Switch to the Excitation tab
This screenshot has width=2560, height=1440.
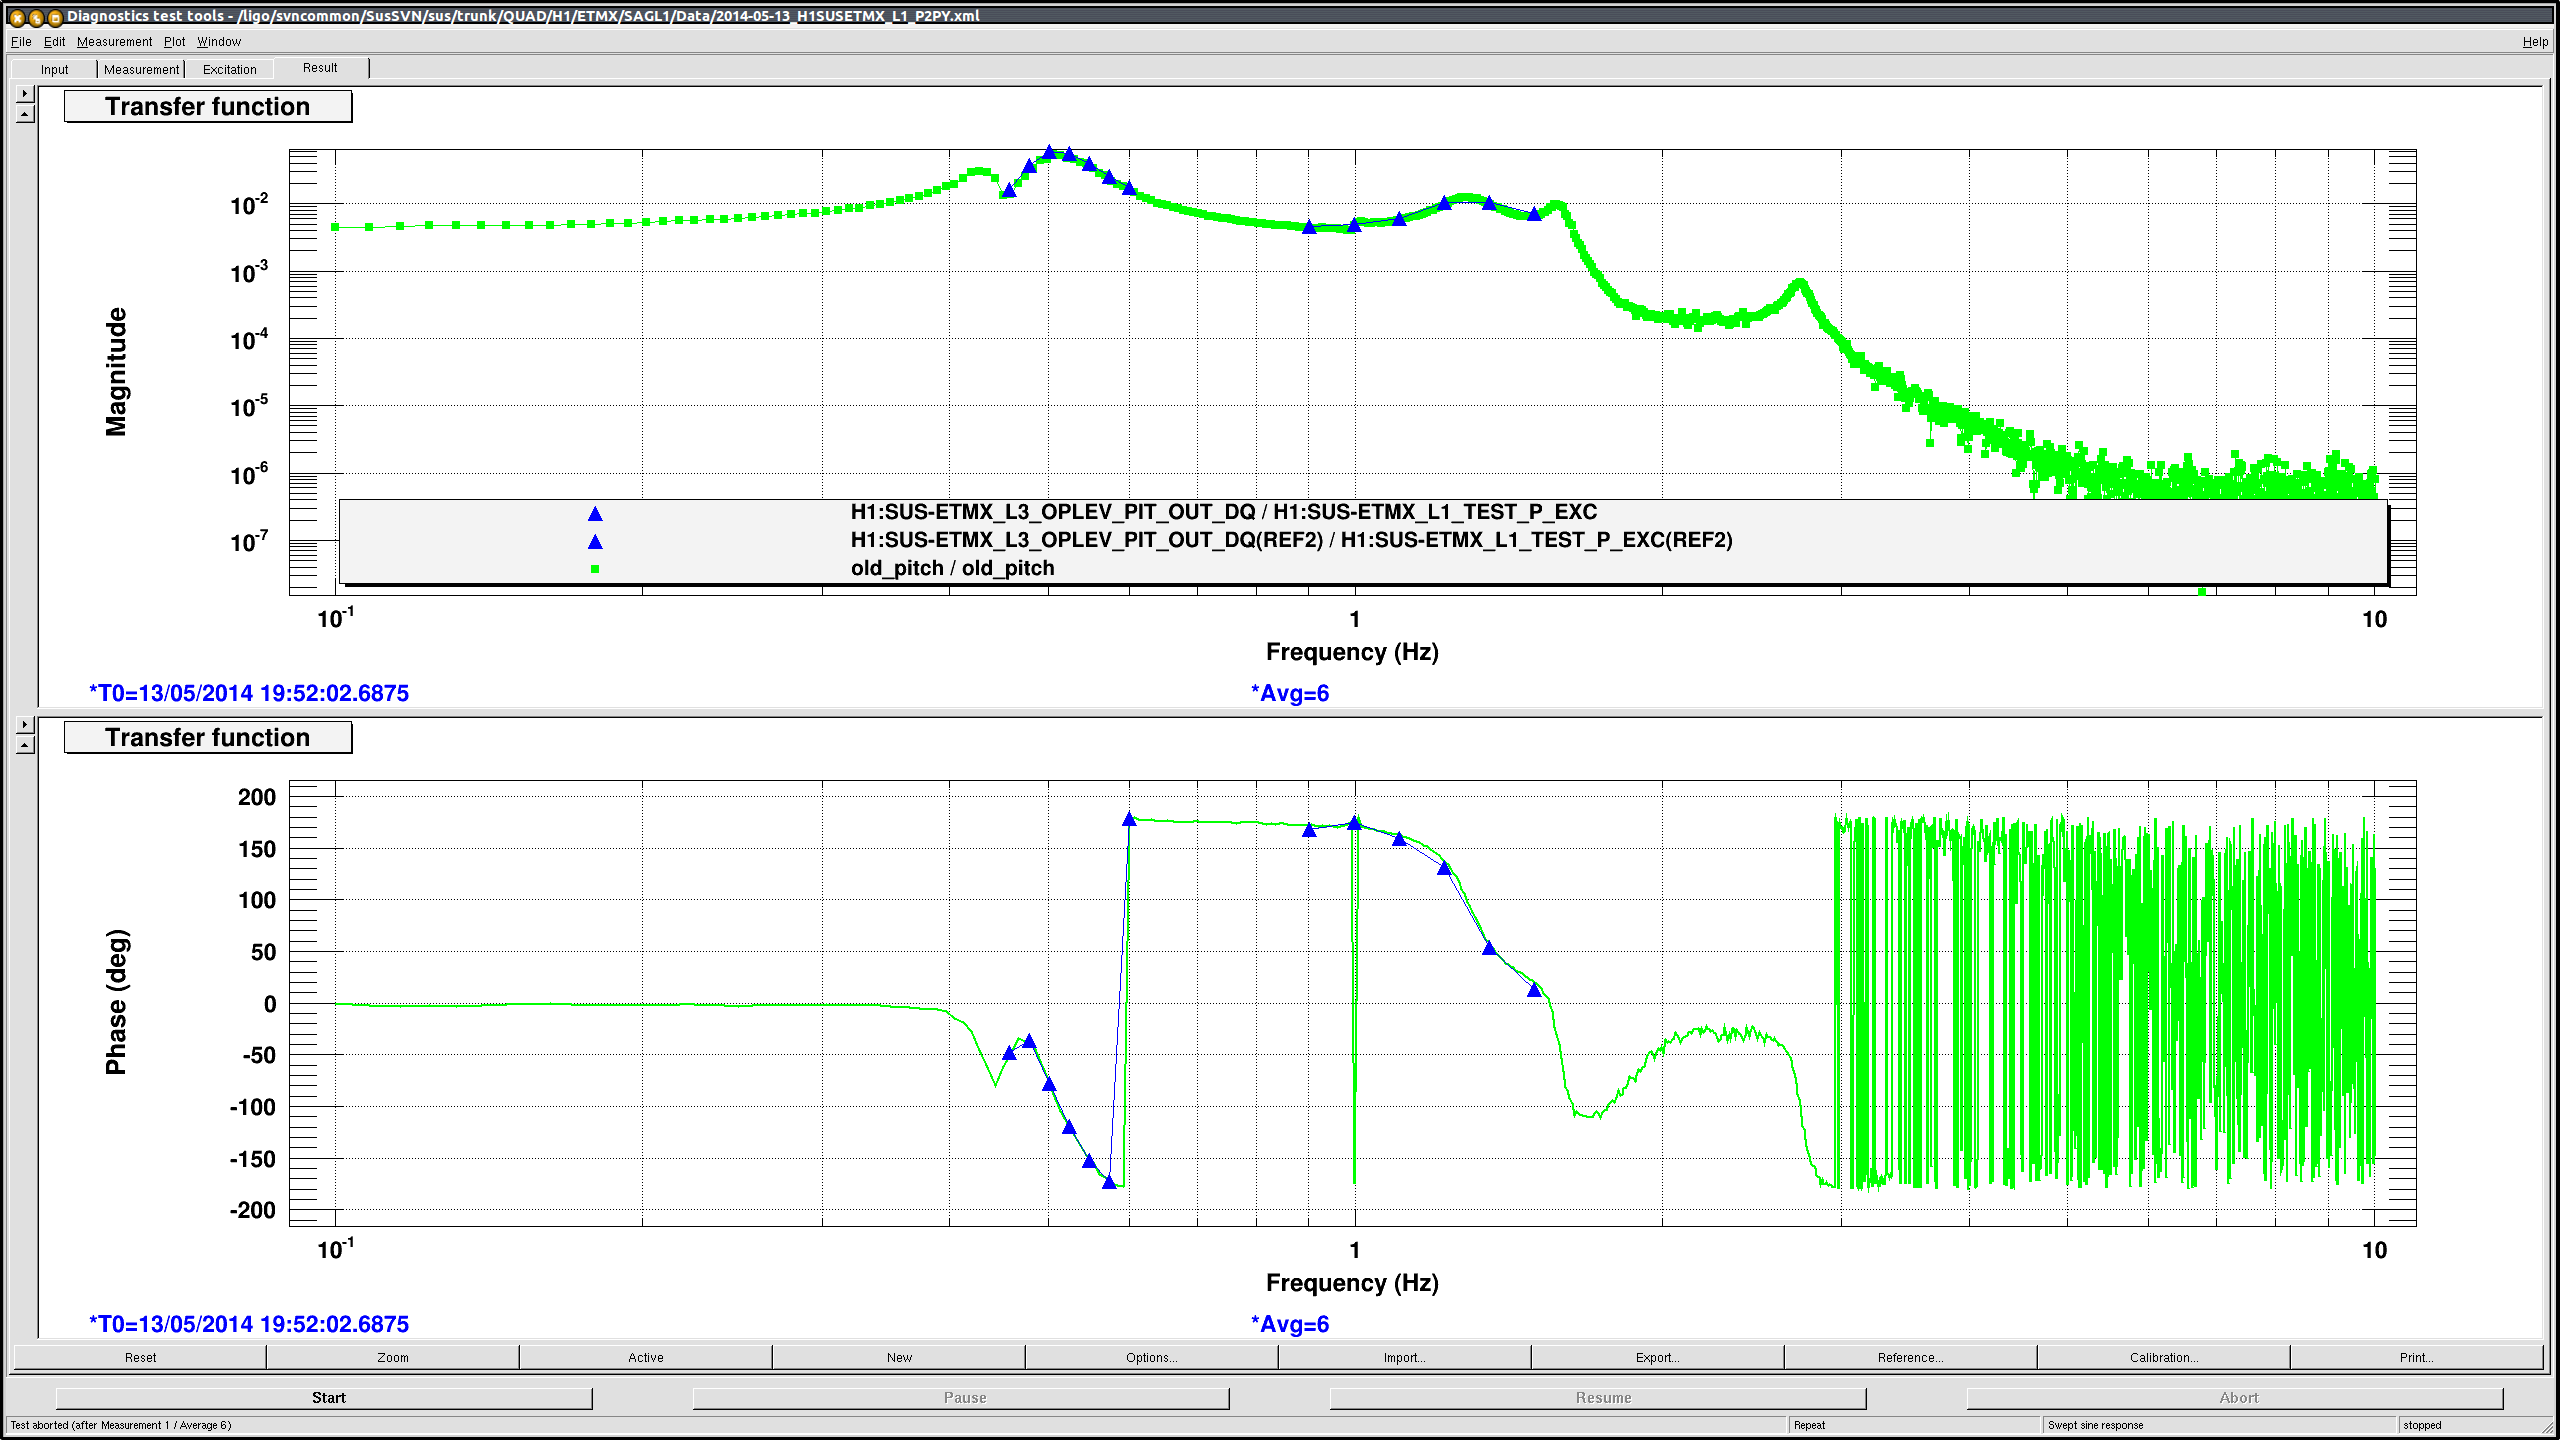(x=229, y=69)
